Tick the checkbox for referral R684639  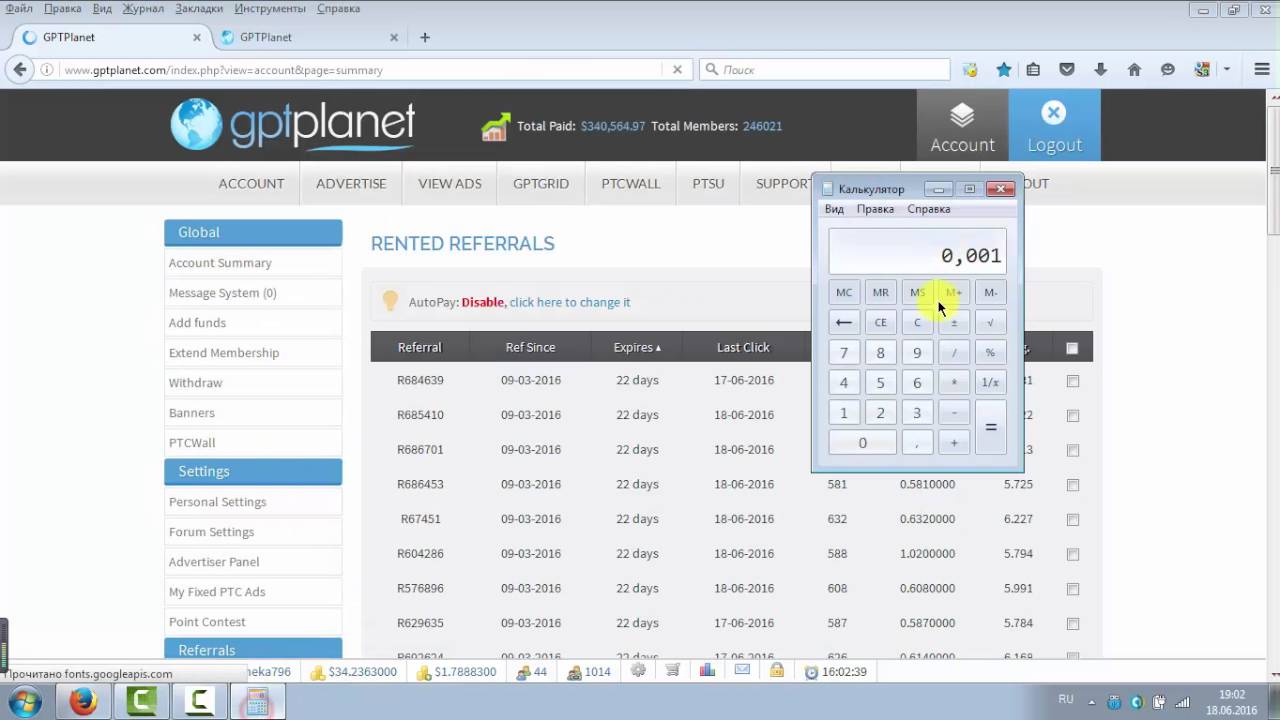(1073, 381)
